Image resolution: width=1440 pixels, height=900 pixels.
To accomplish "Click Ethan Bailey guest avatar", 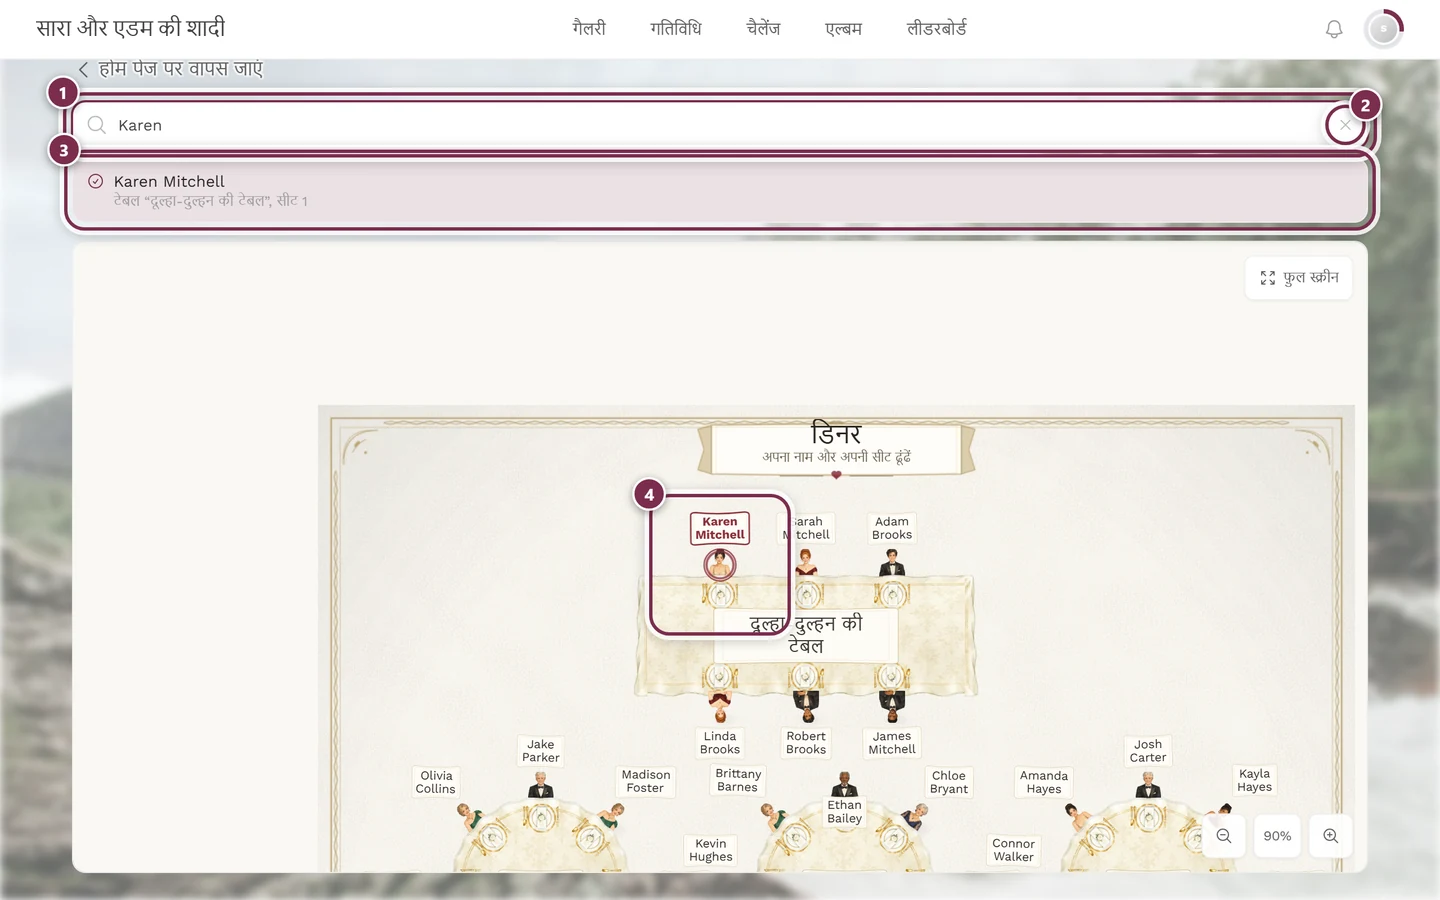I will (845, 785).
